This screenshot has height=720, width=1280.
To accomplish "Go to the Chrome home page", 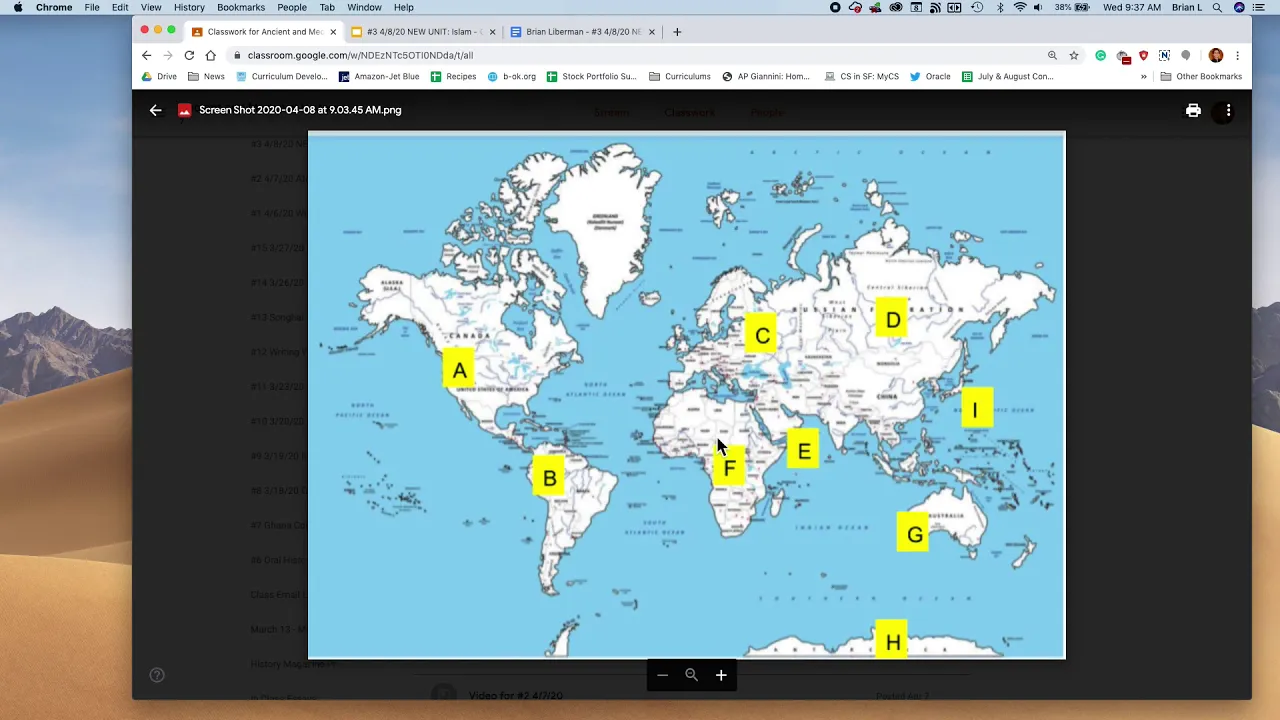I will (x=210, y=55).
